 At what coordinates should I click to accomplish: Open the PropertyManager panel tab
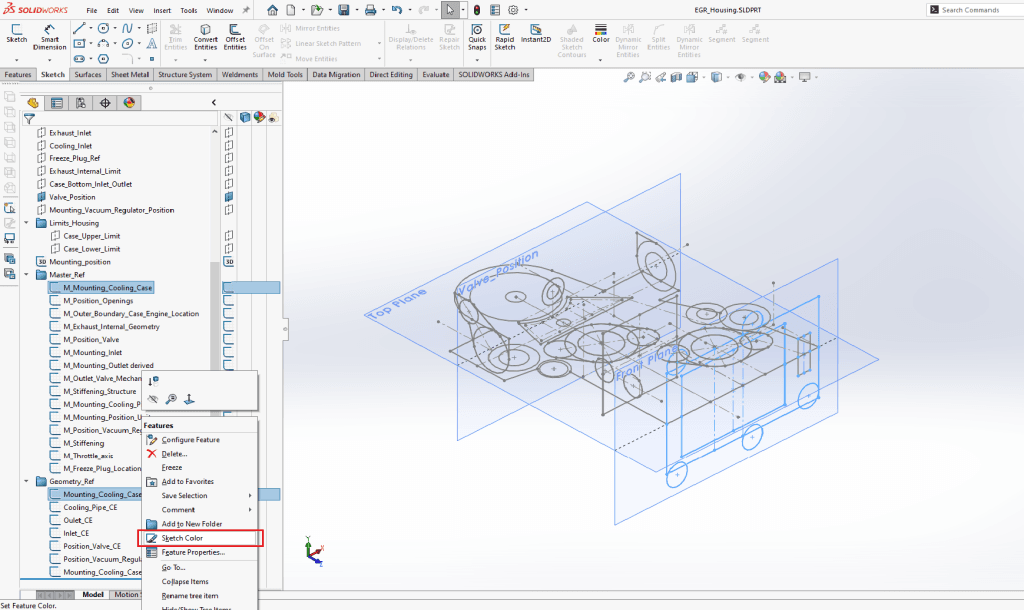click(57, 102)
